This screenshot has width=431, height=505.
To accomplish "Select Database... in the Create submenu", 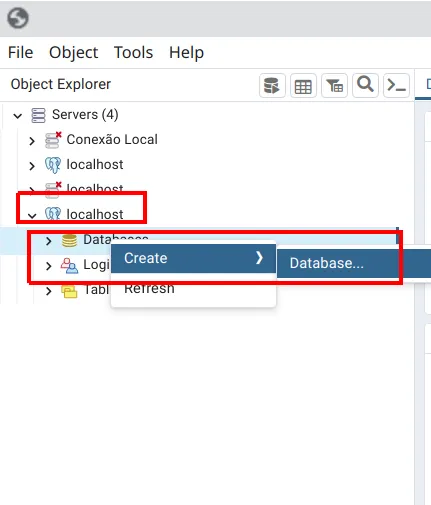I will coord(354,263).
